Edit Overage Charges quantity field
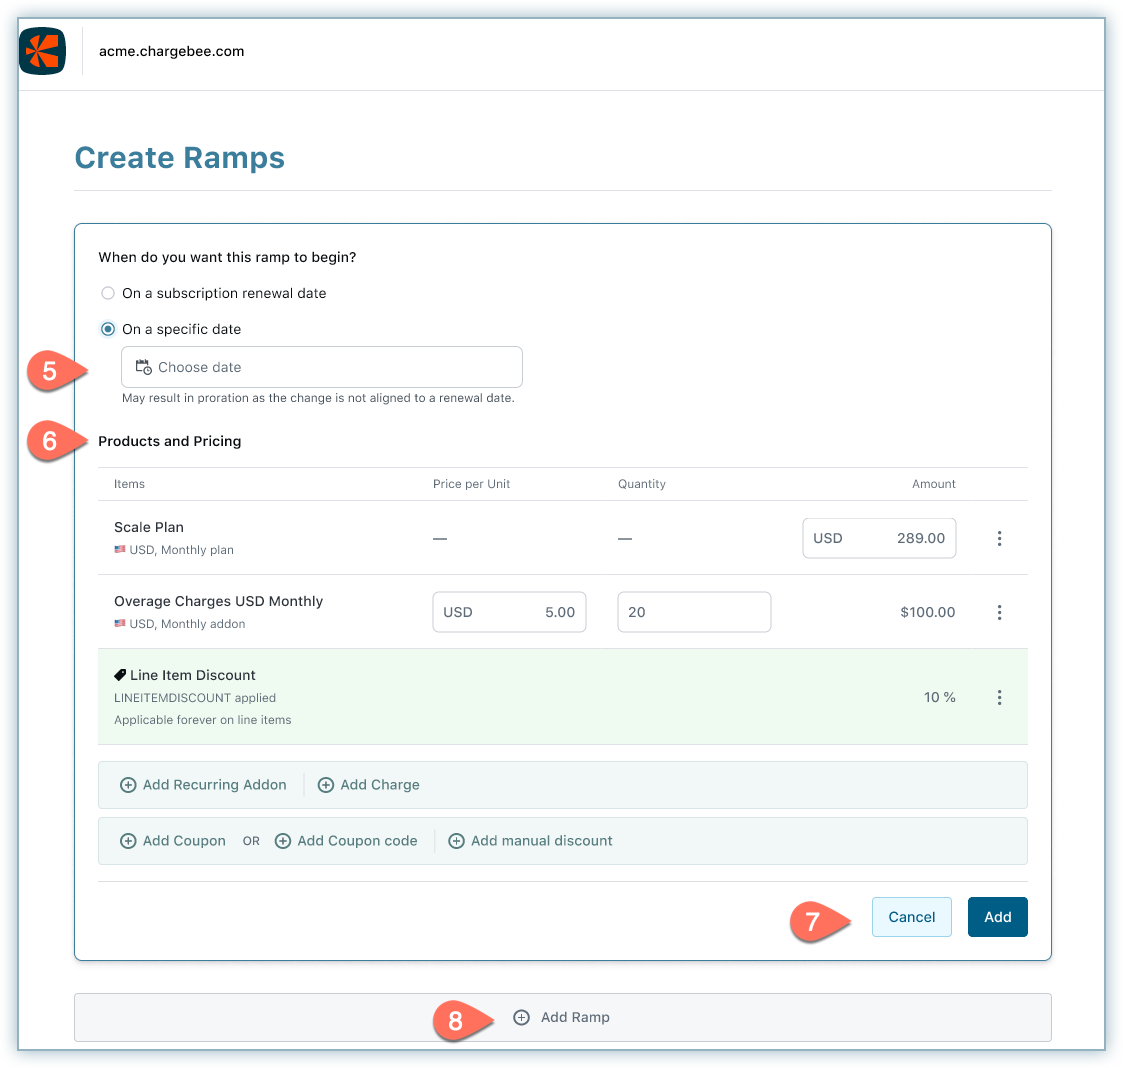 (x=694, y=612)
